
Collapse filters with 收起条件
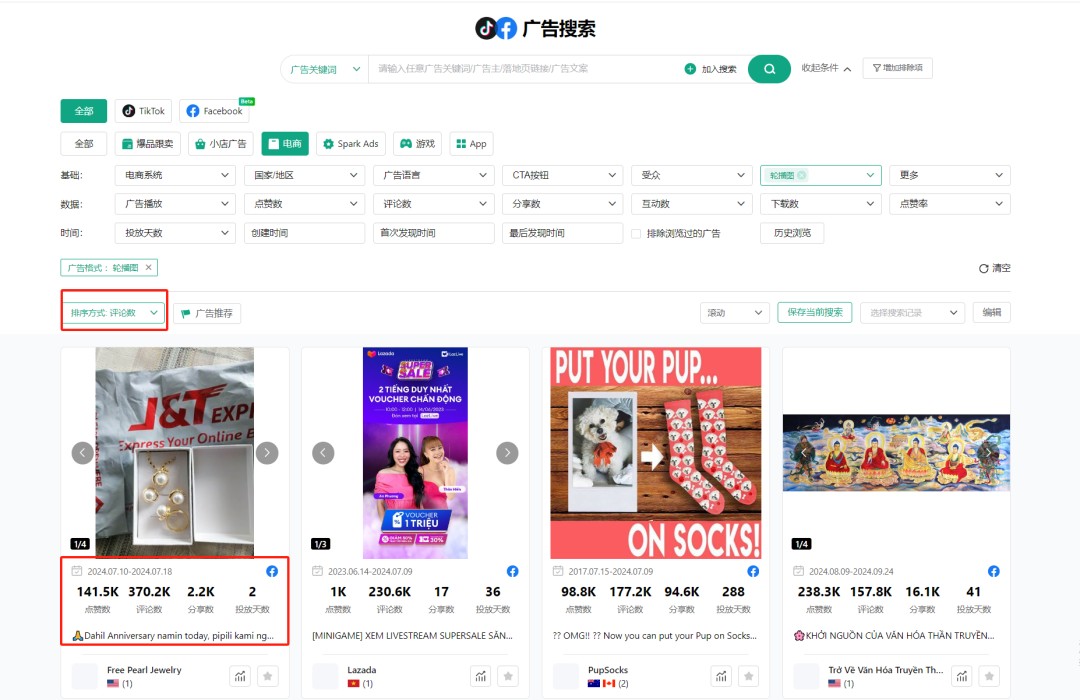pos(826,68)
